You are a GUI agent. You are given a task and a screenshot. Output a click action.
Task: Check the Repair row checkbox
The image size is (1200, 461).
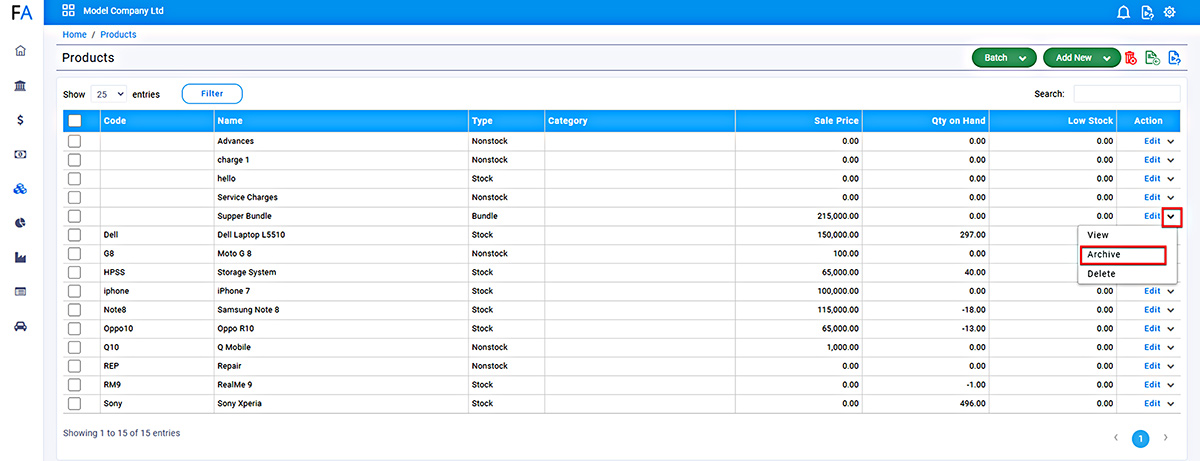[74, 366]
